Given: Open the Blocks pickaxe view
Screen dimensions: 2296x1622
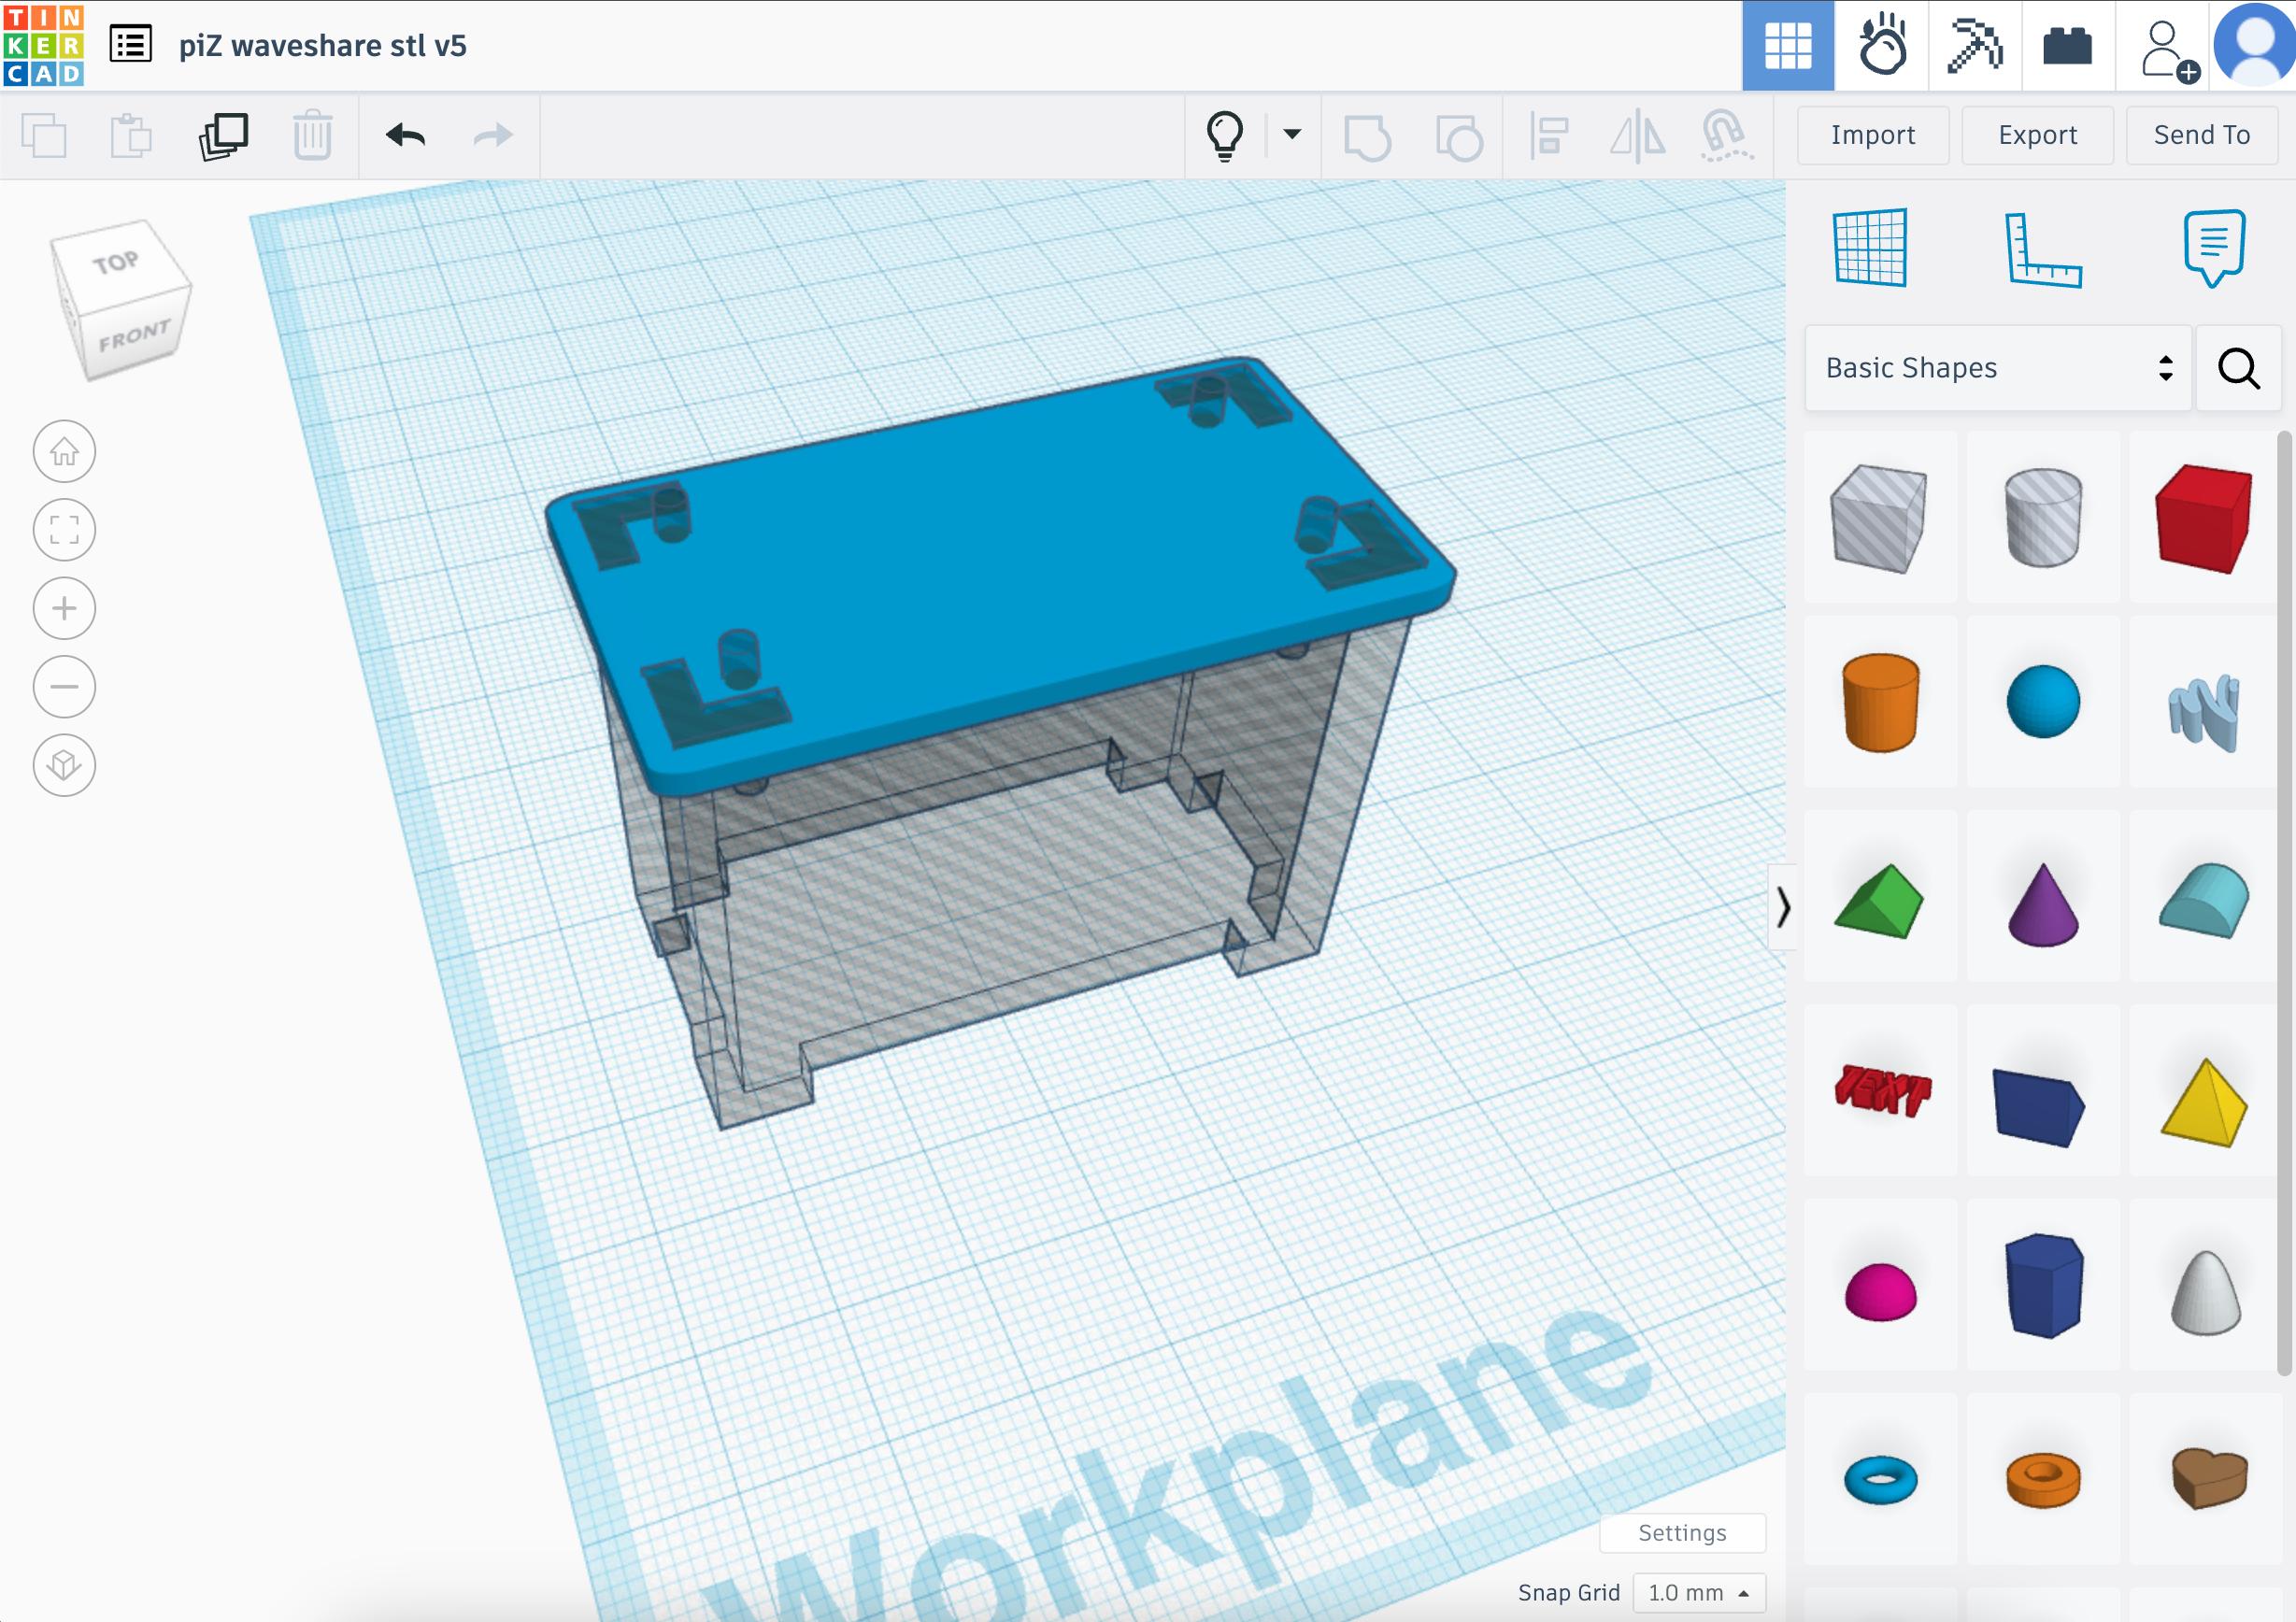Looking at the screenshot, I should [1975, 46].
